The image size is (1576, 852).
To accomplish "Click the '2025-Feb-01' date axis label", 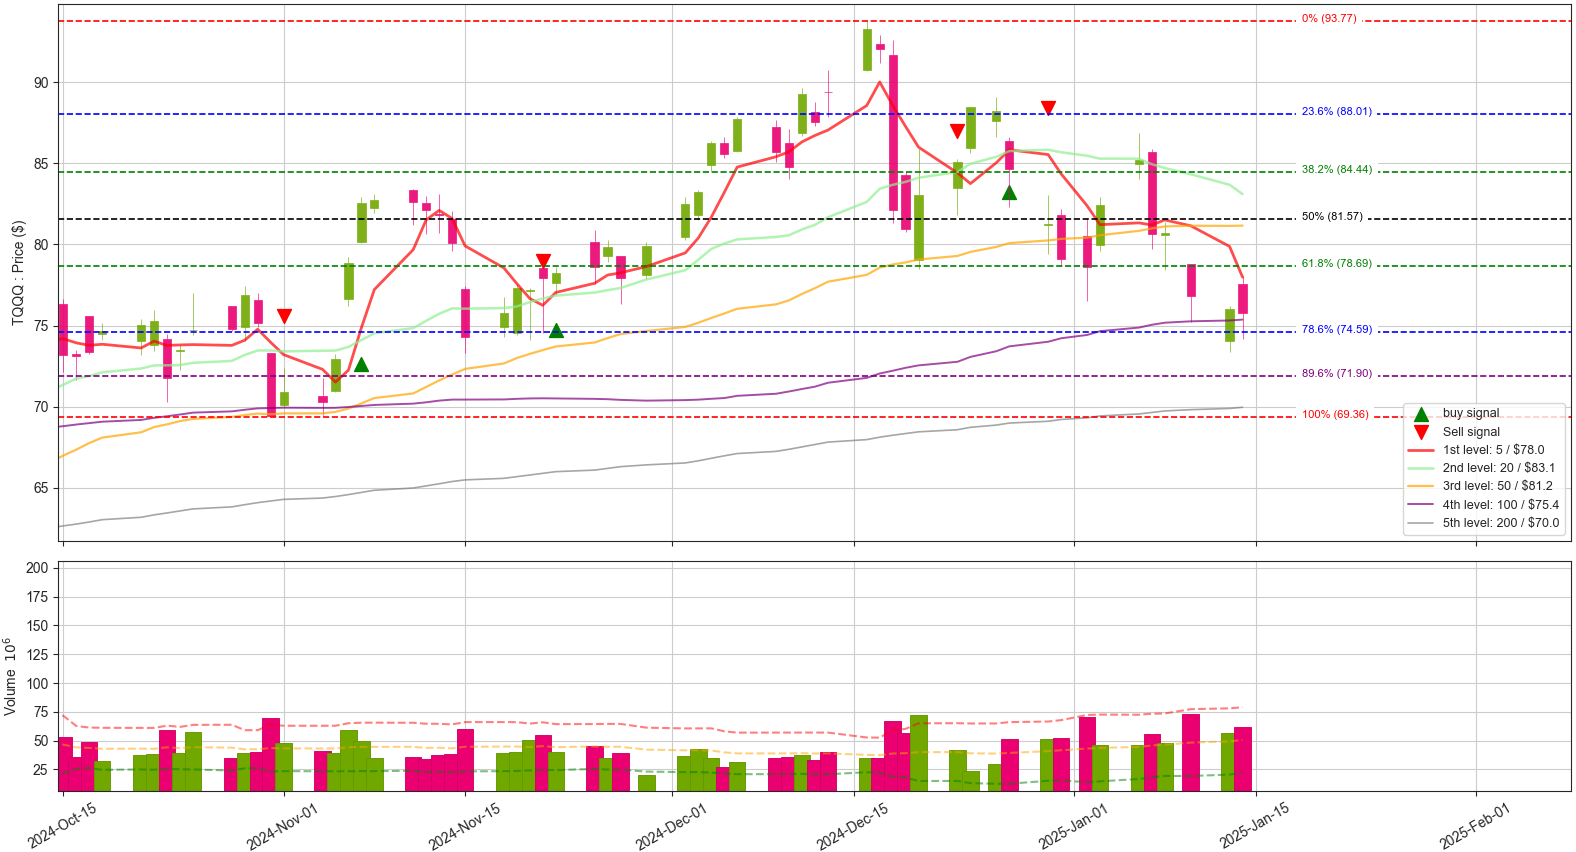I will [x=1475, y=825].
